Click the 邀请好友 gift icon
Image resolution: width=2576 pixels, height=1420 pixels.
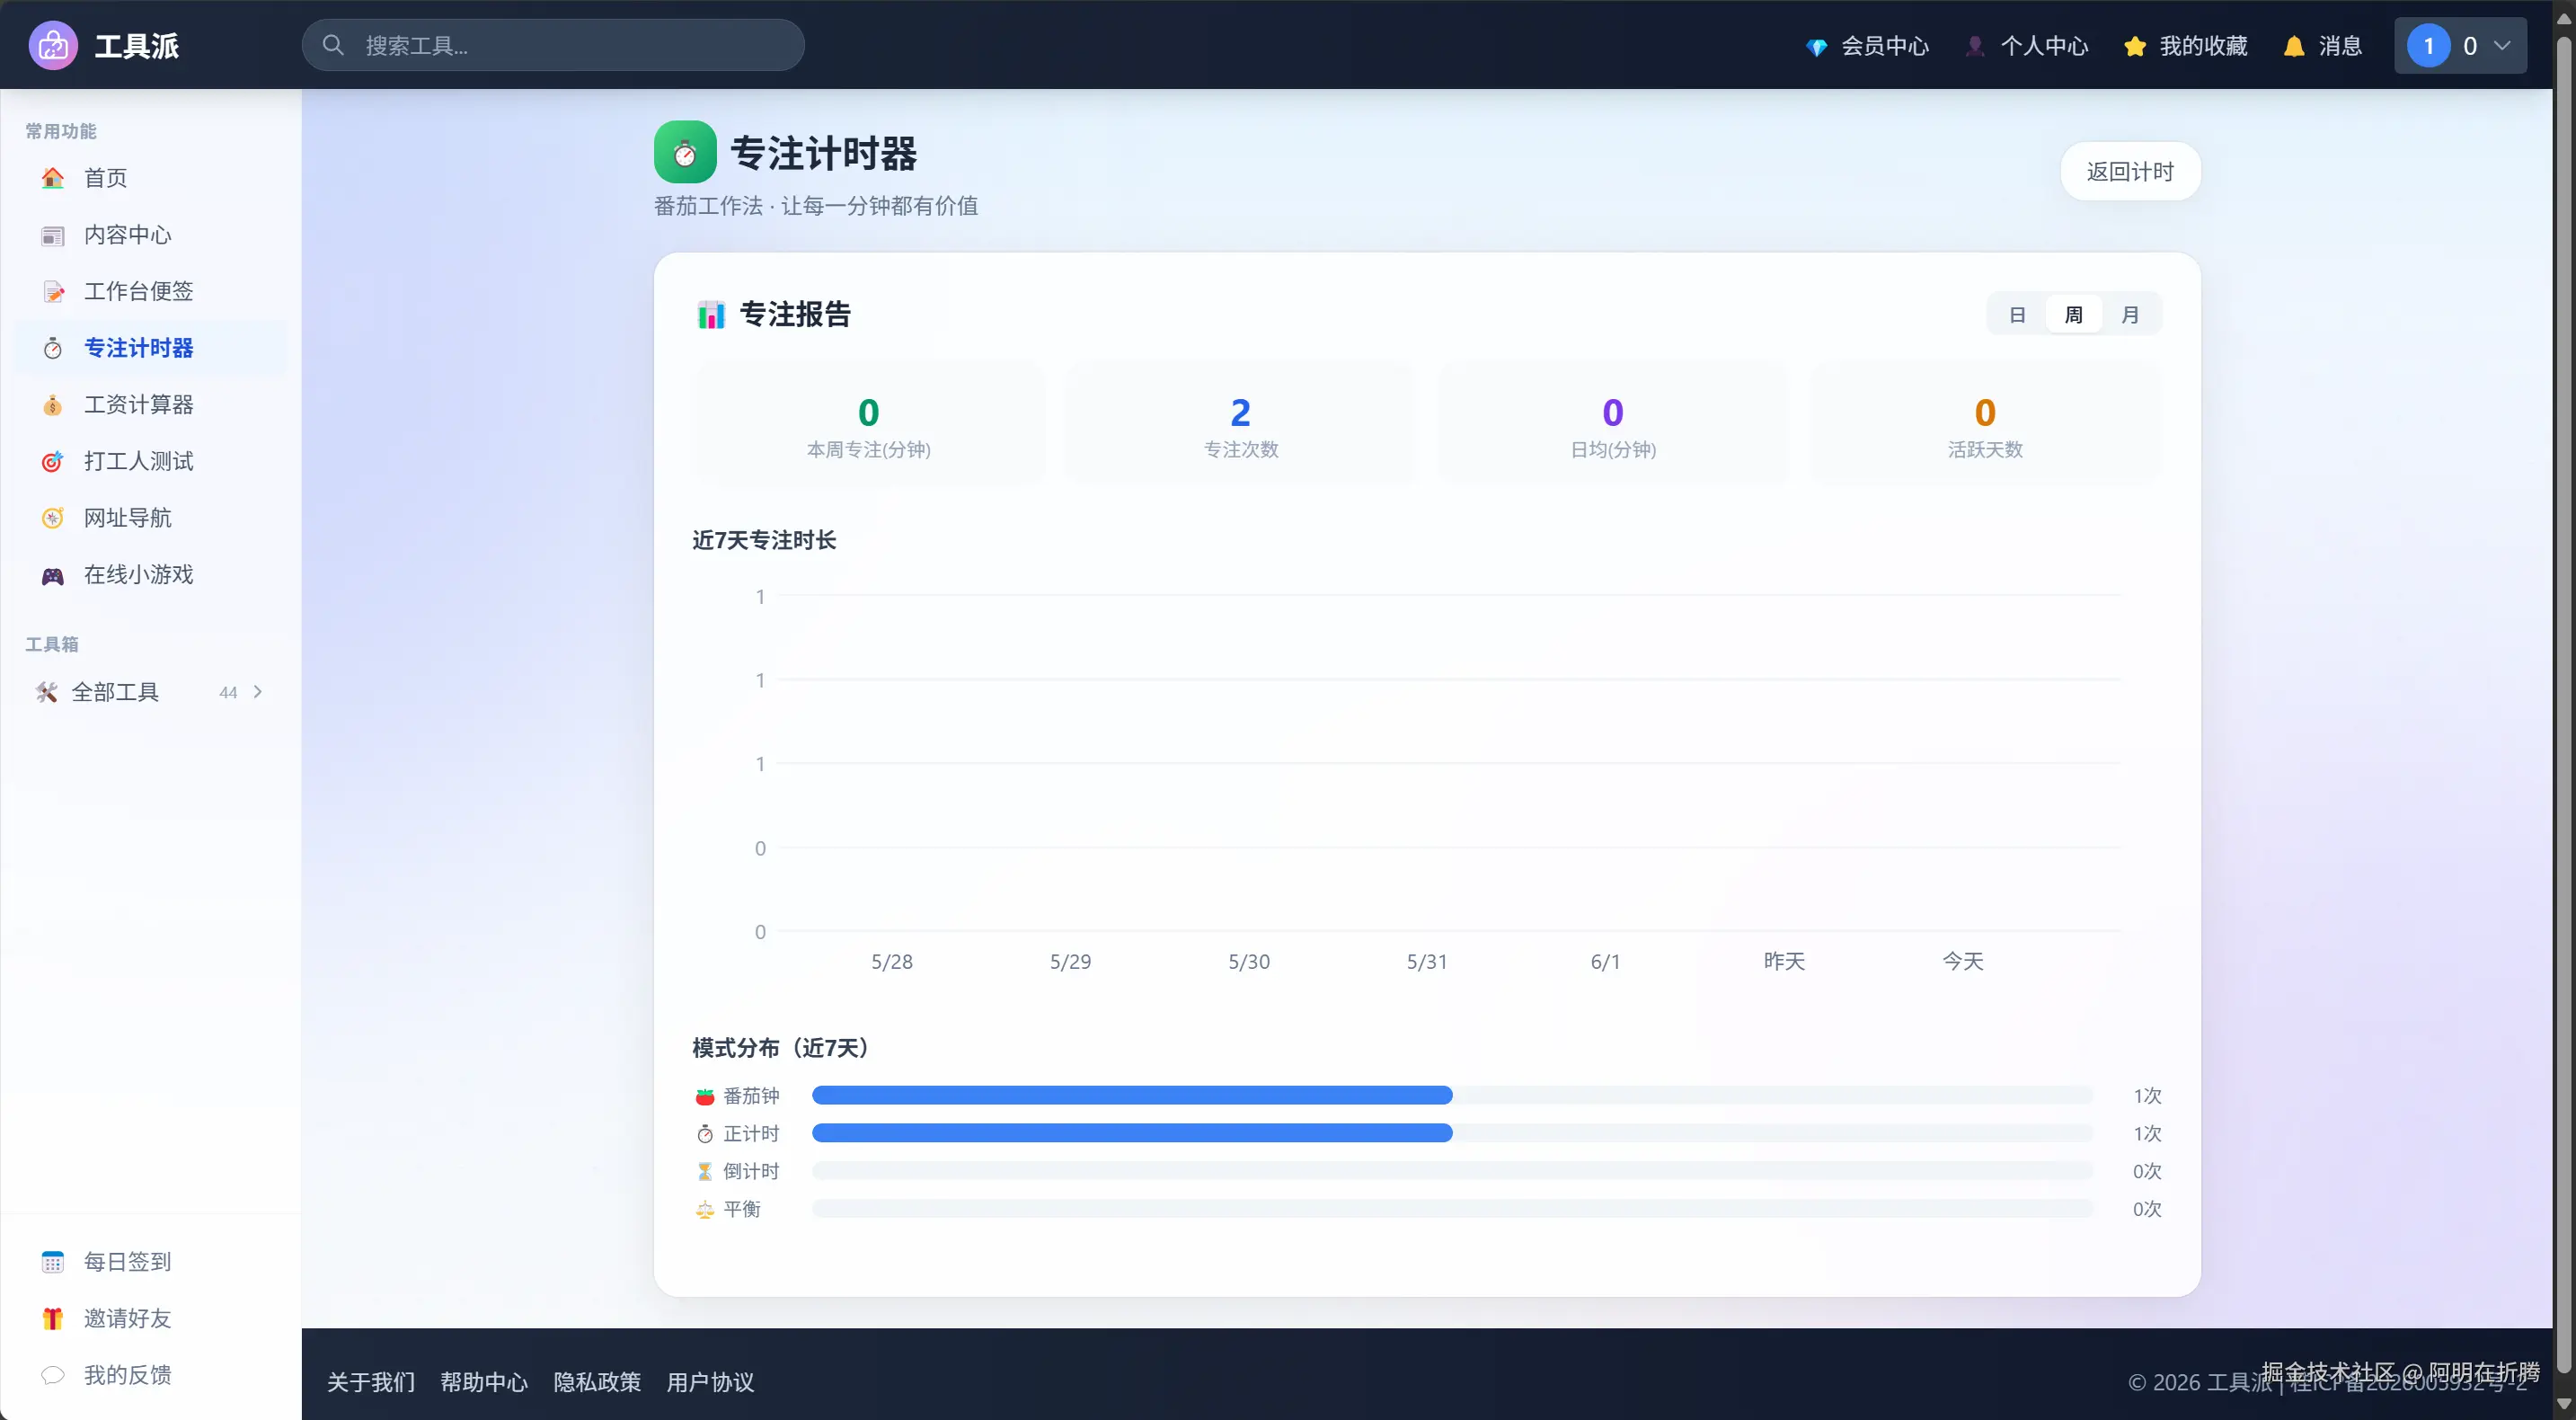[x=53, y=1319]
